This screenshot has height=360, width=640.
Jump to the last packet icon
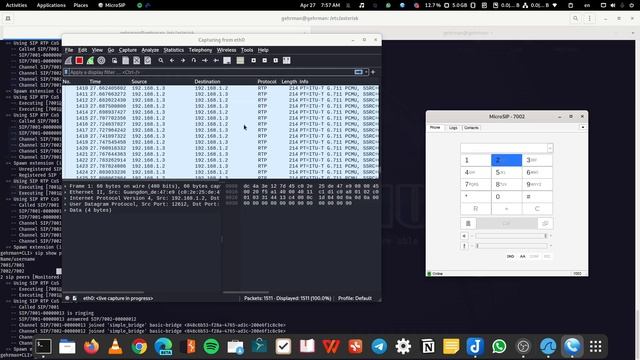tap(216, 60)
